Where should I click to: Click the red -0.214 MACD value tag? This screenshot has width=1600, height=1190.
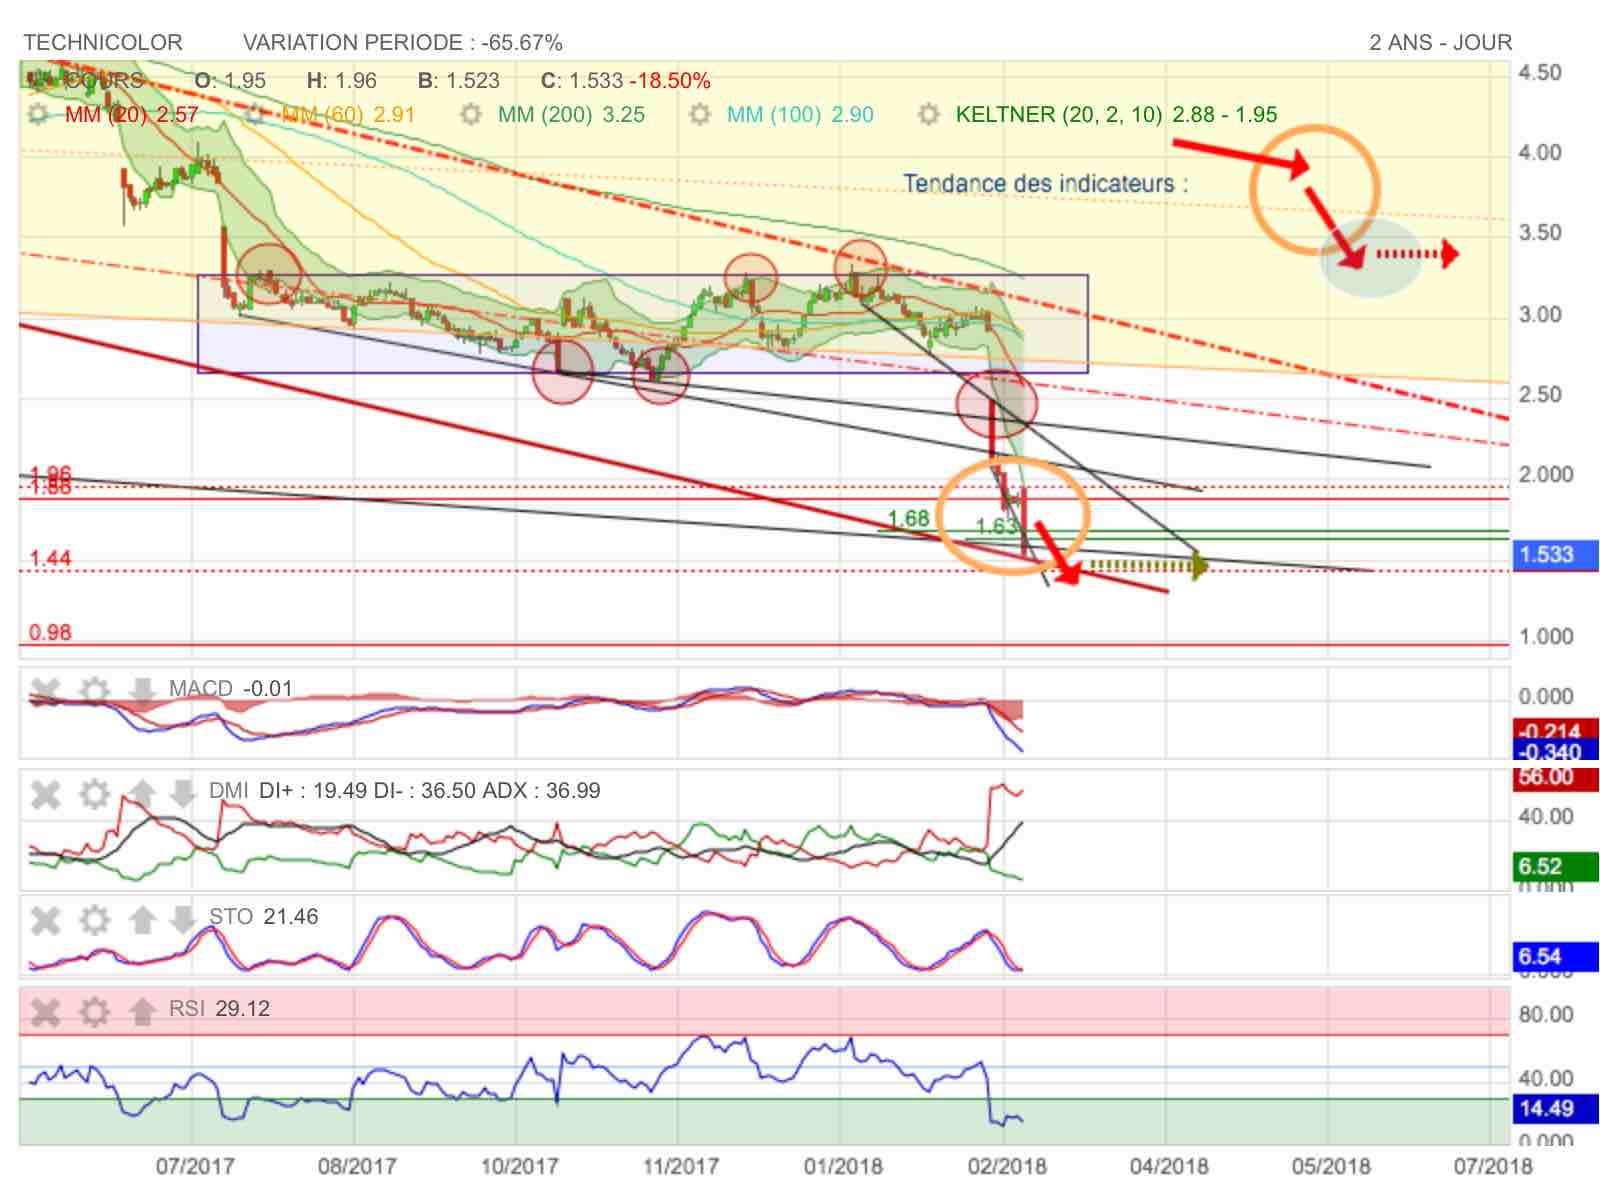coord(1556,729)
